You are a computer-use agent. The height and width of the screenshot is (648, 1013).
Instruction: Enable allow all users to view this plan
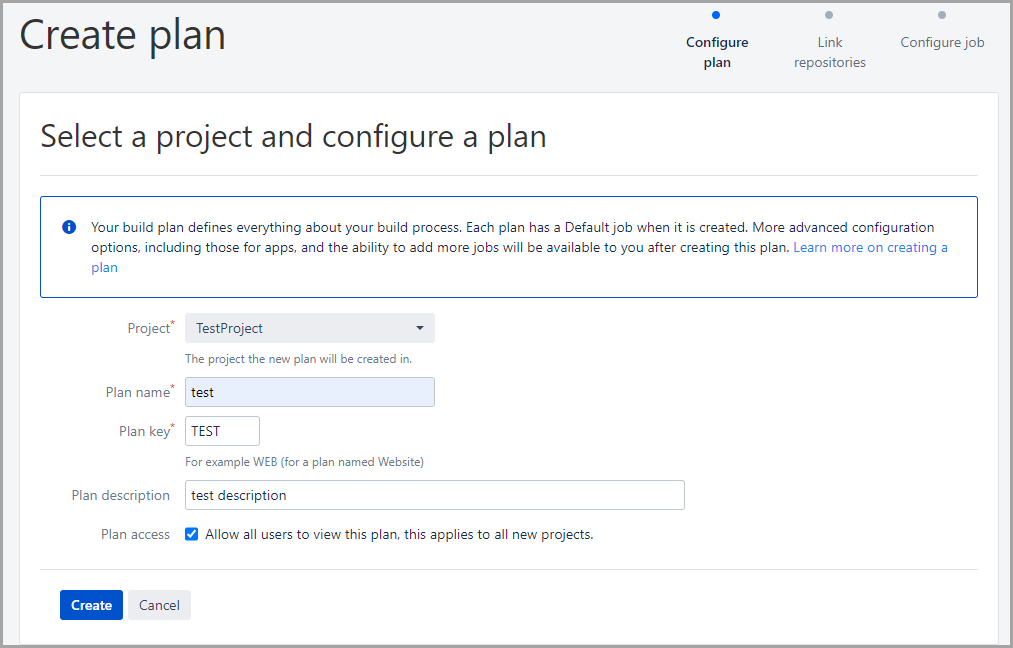pos(191,534)
